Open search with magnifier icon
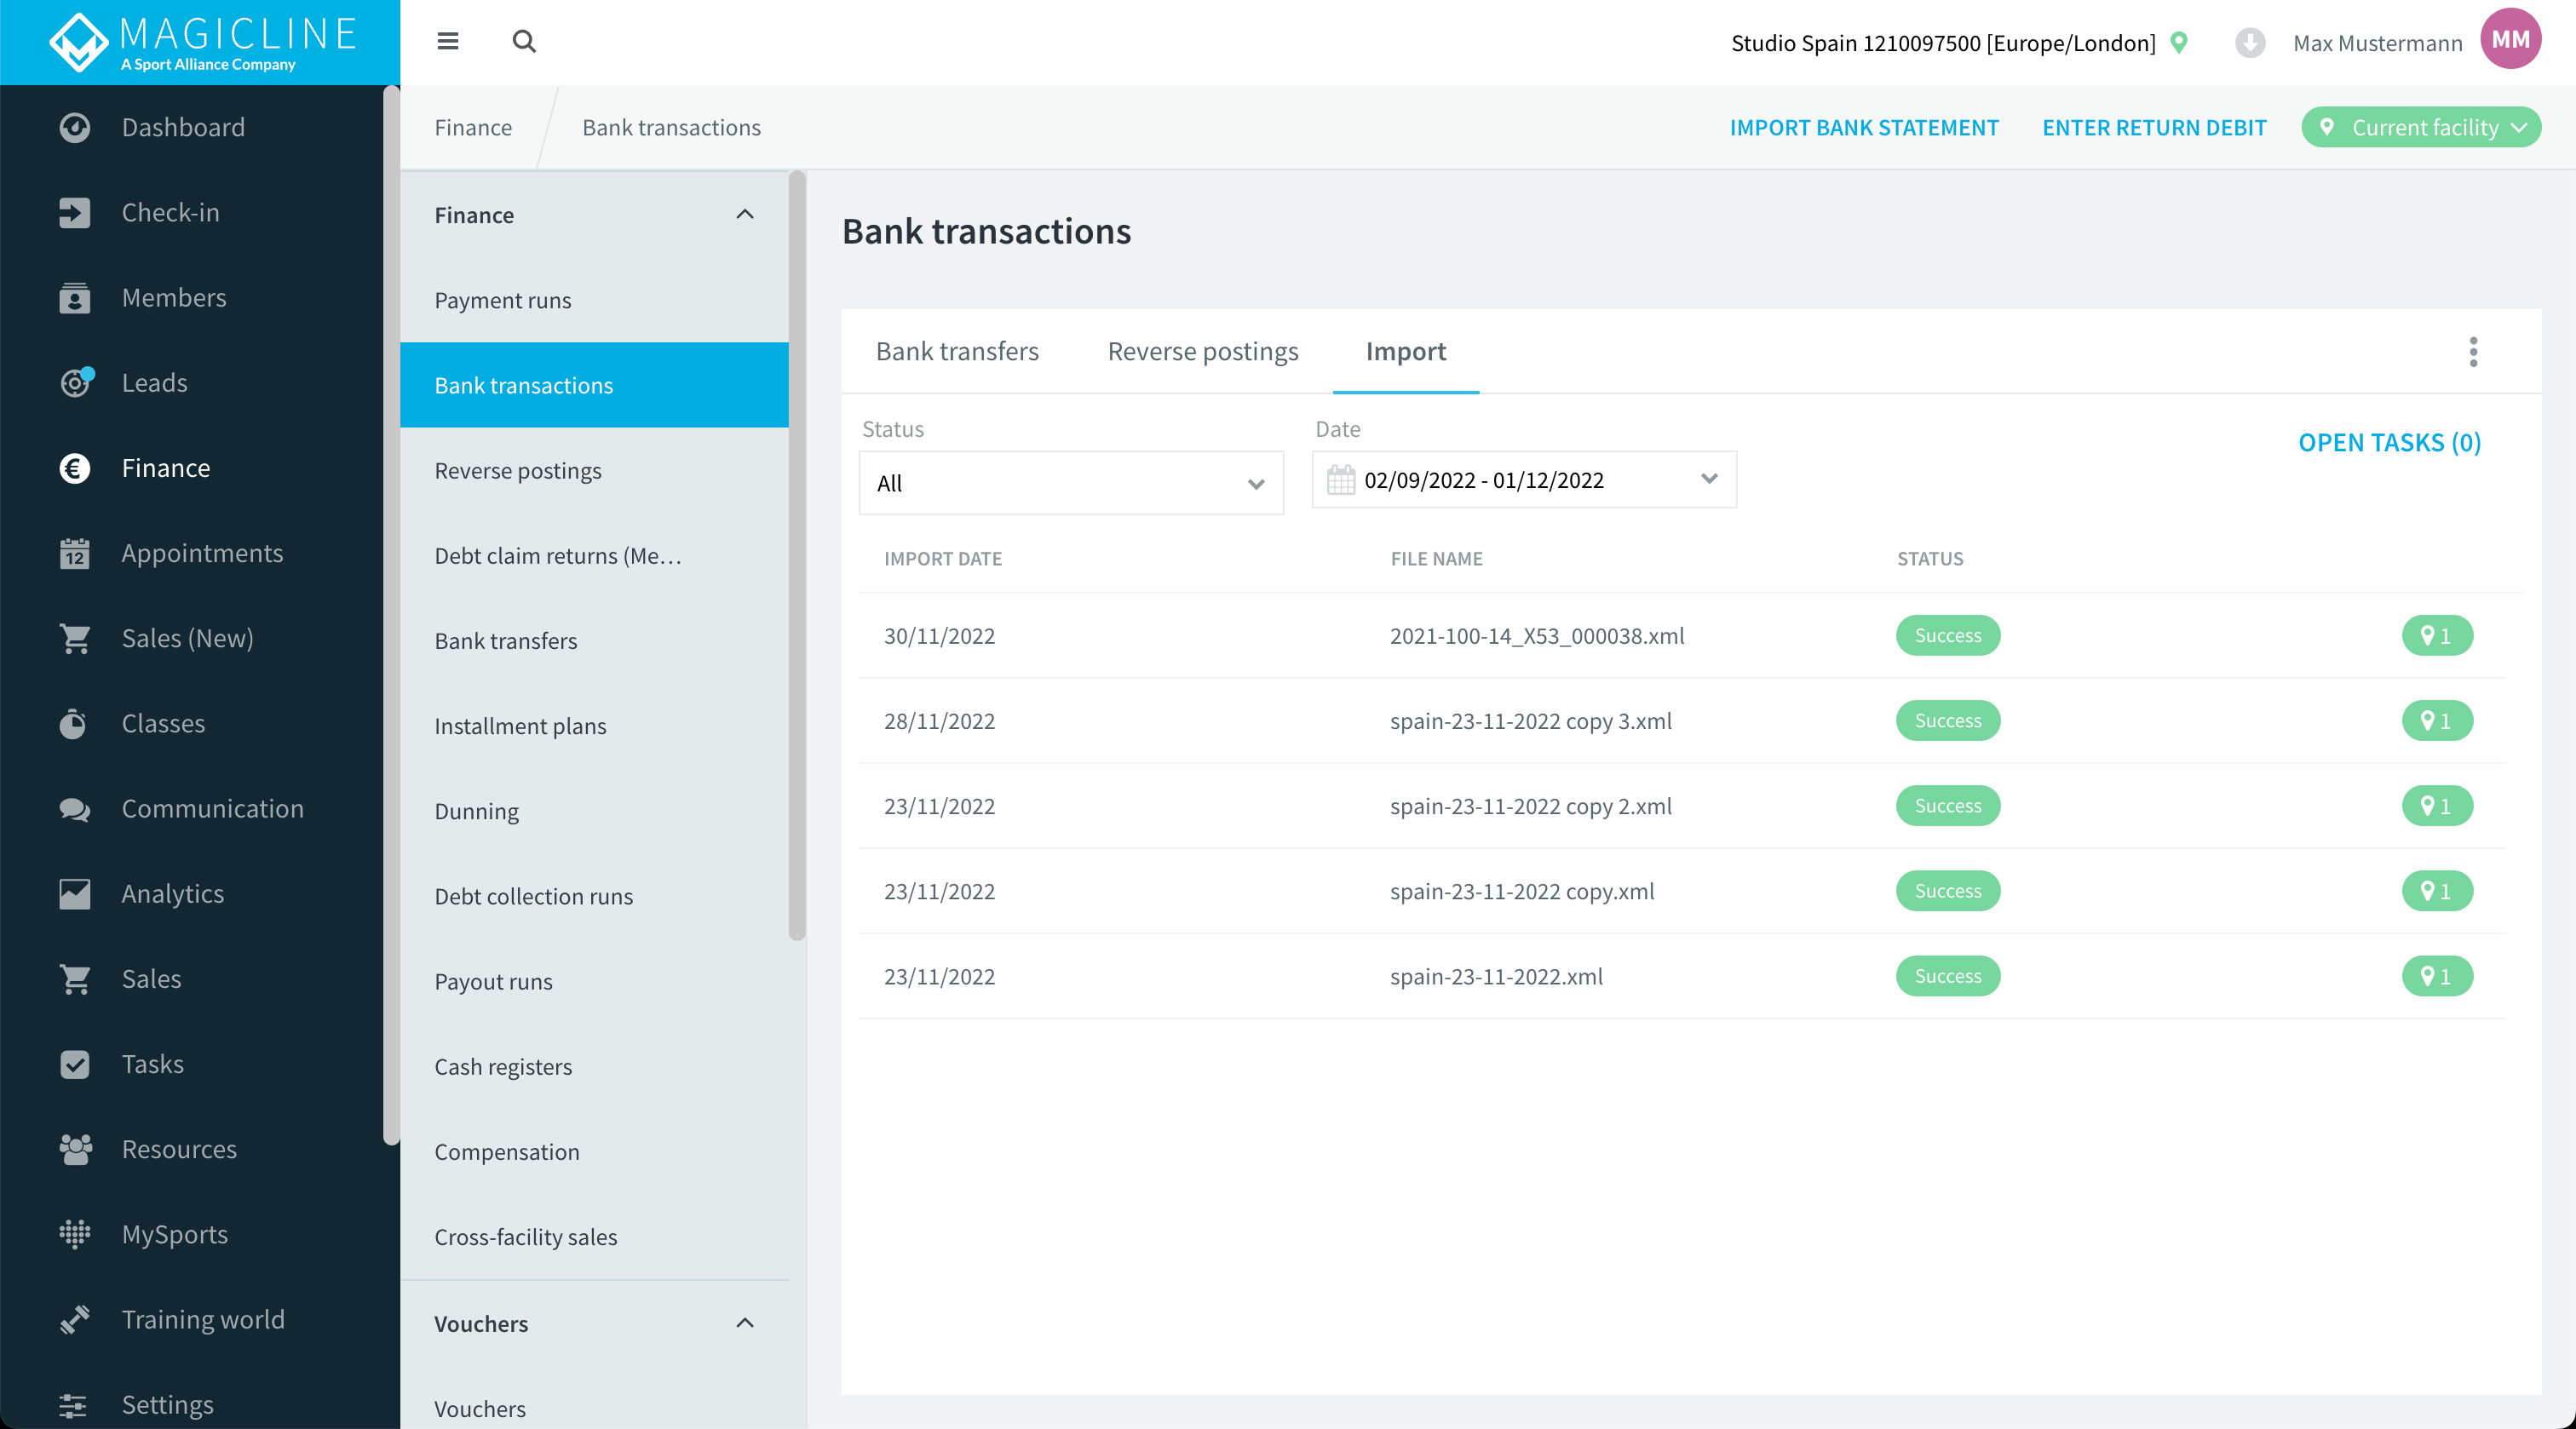Viewport: 2576px width, 1429px height. [524, 41]
